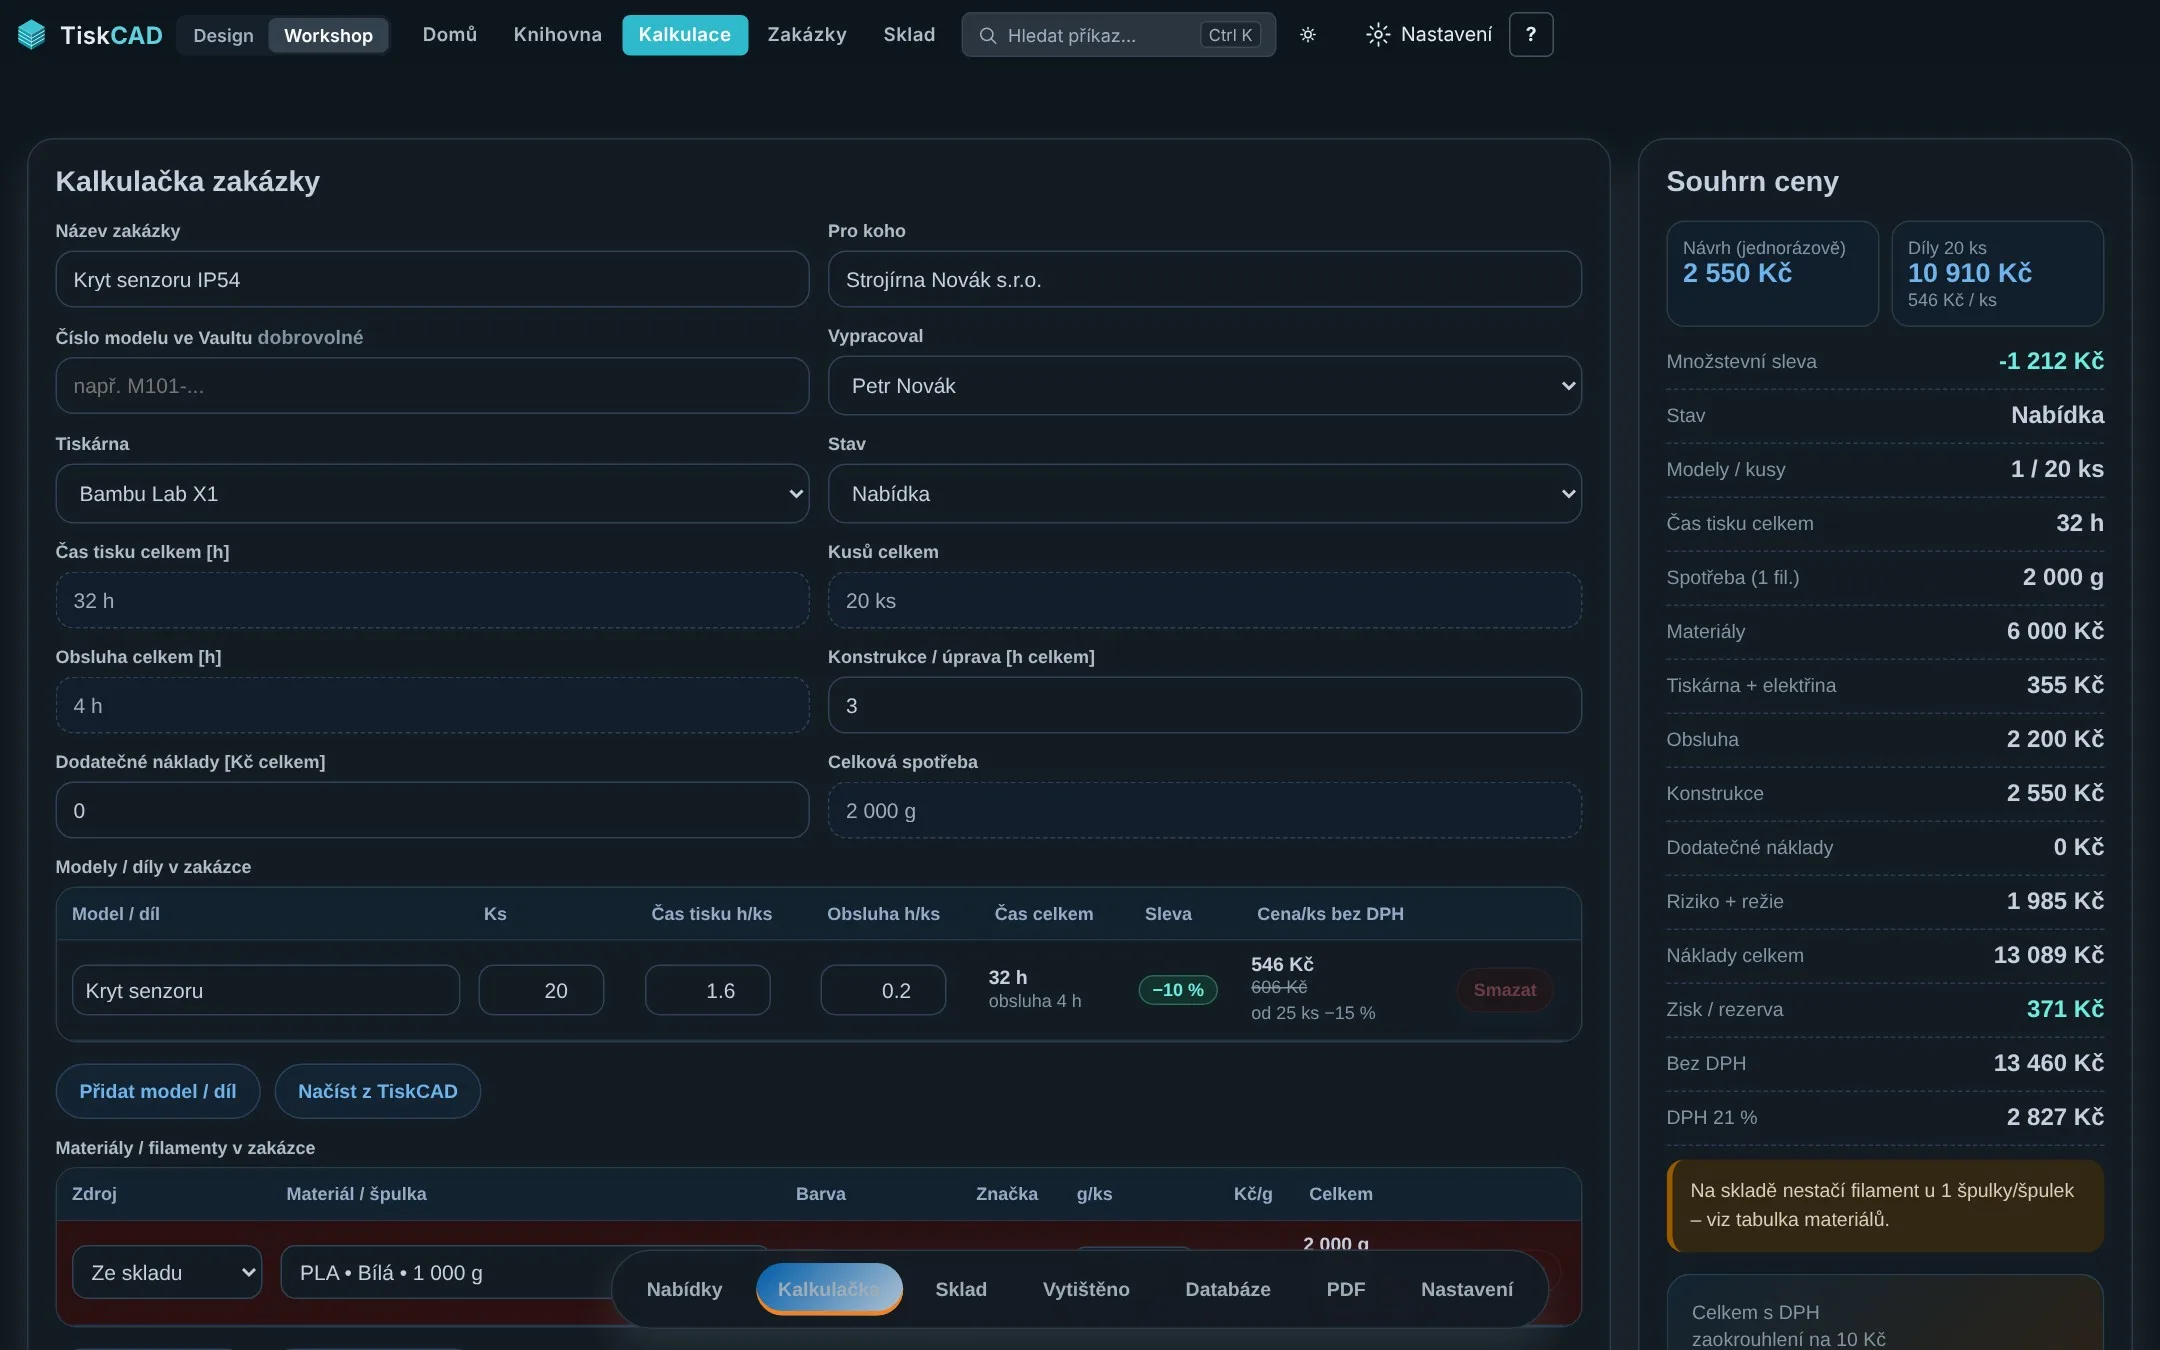Screen dimensions: 2160x1350
Task: Click the 'Díly 20 ks' price card
Action: pos(1997,273)
